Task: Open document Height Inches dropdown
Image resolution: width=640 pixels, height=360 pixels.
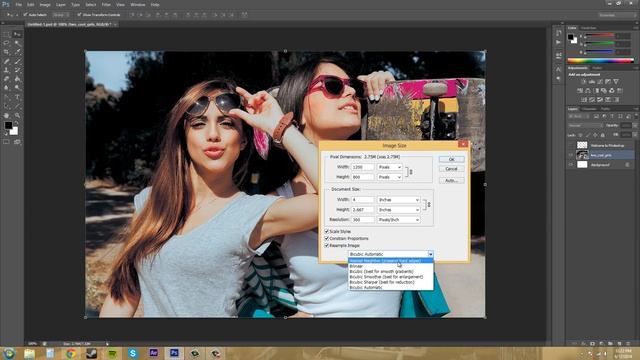Action: [398, 209]
